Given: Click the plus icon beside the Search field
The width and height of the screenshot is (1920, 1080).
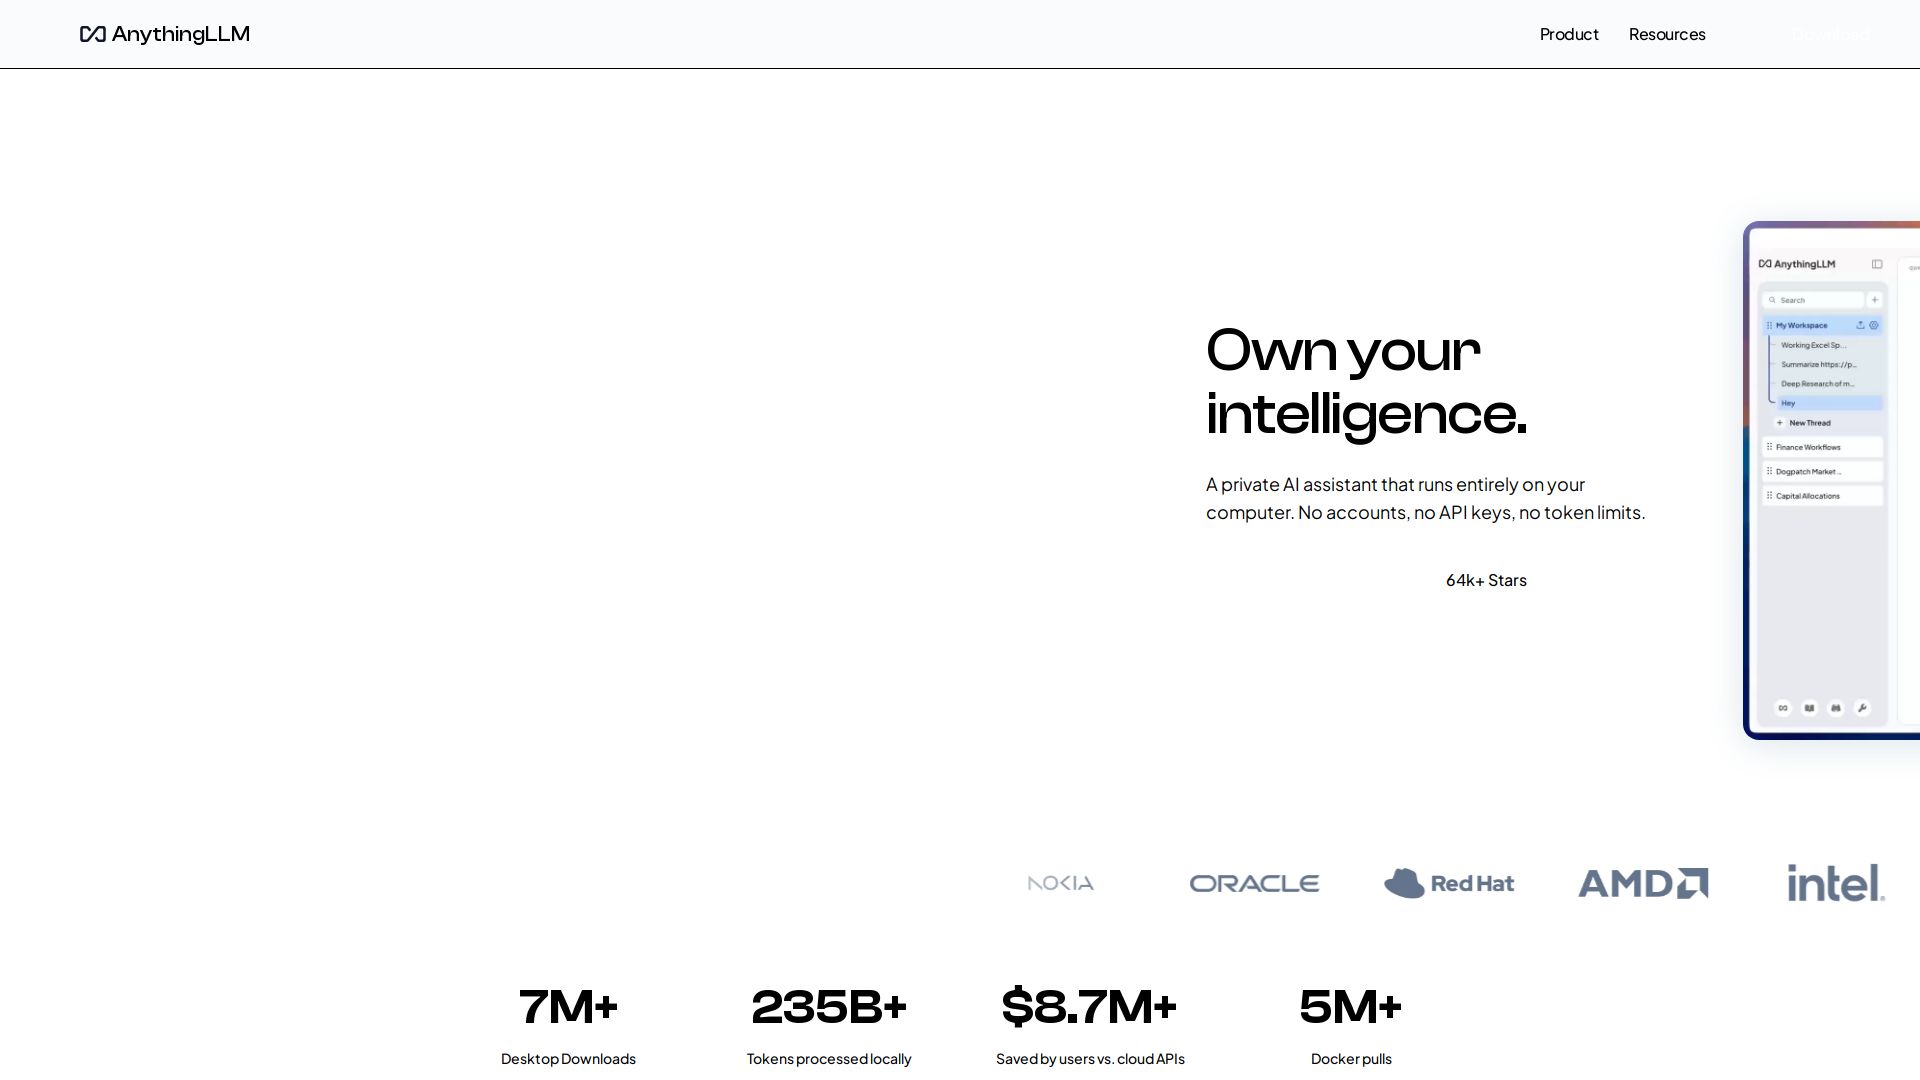Looking at the screenshot, I should click(1875, 300).
